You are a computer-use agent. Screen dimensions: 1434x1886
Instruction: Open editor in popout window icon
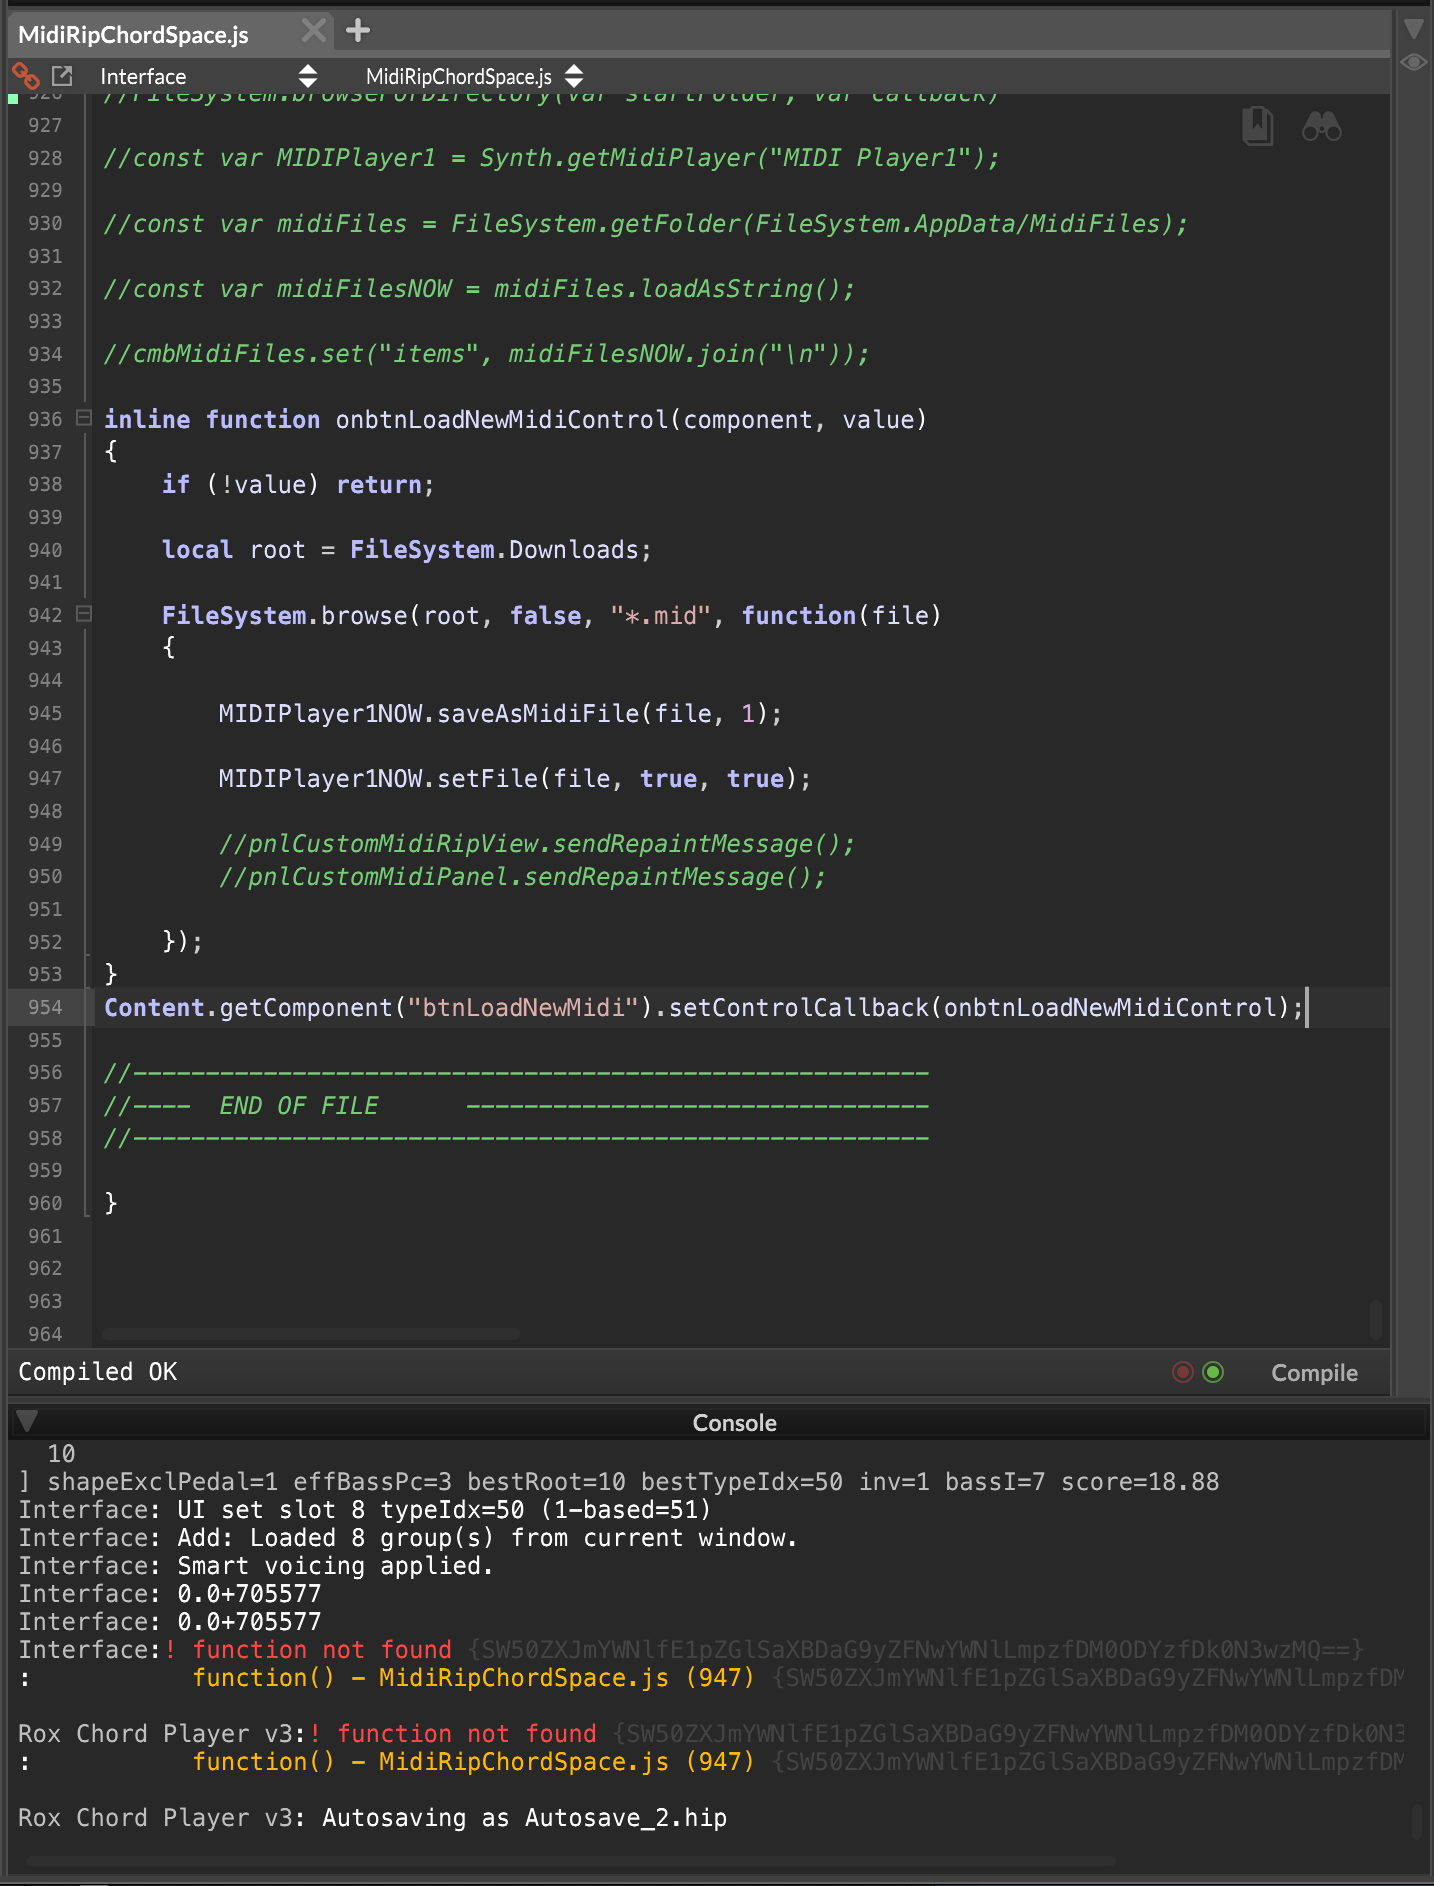[62, 76]
